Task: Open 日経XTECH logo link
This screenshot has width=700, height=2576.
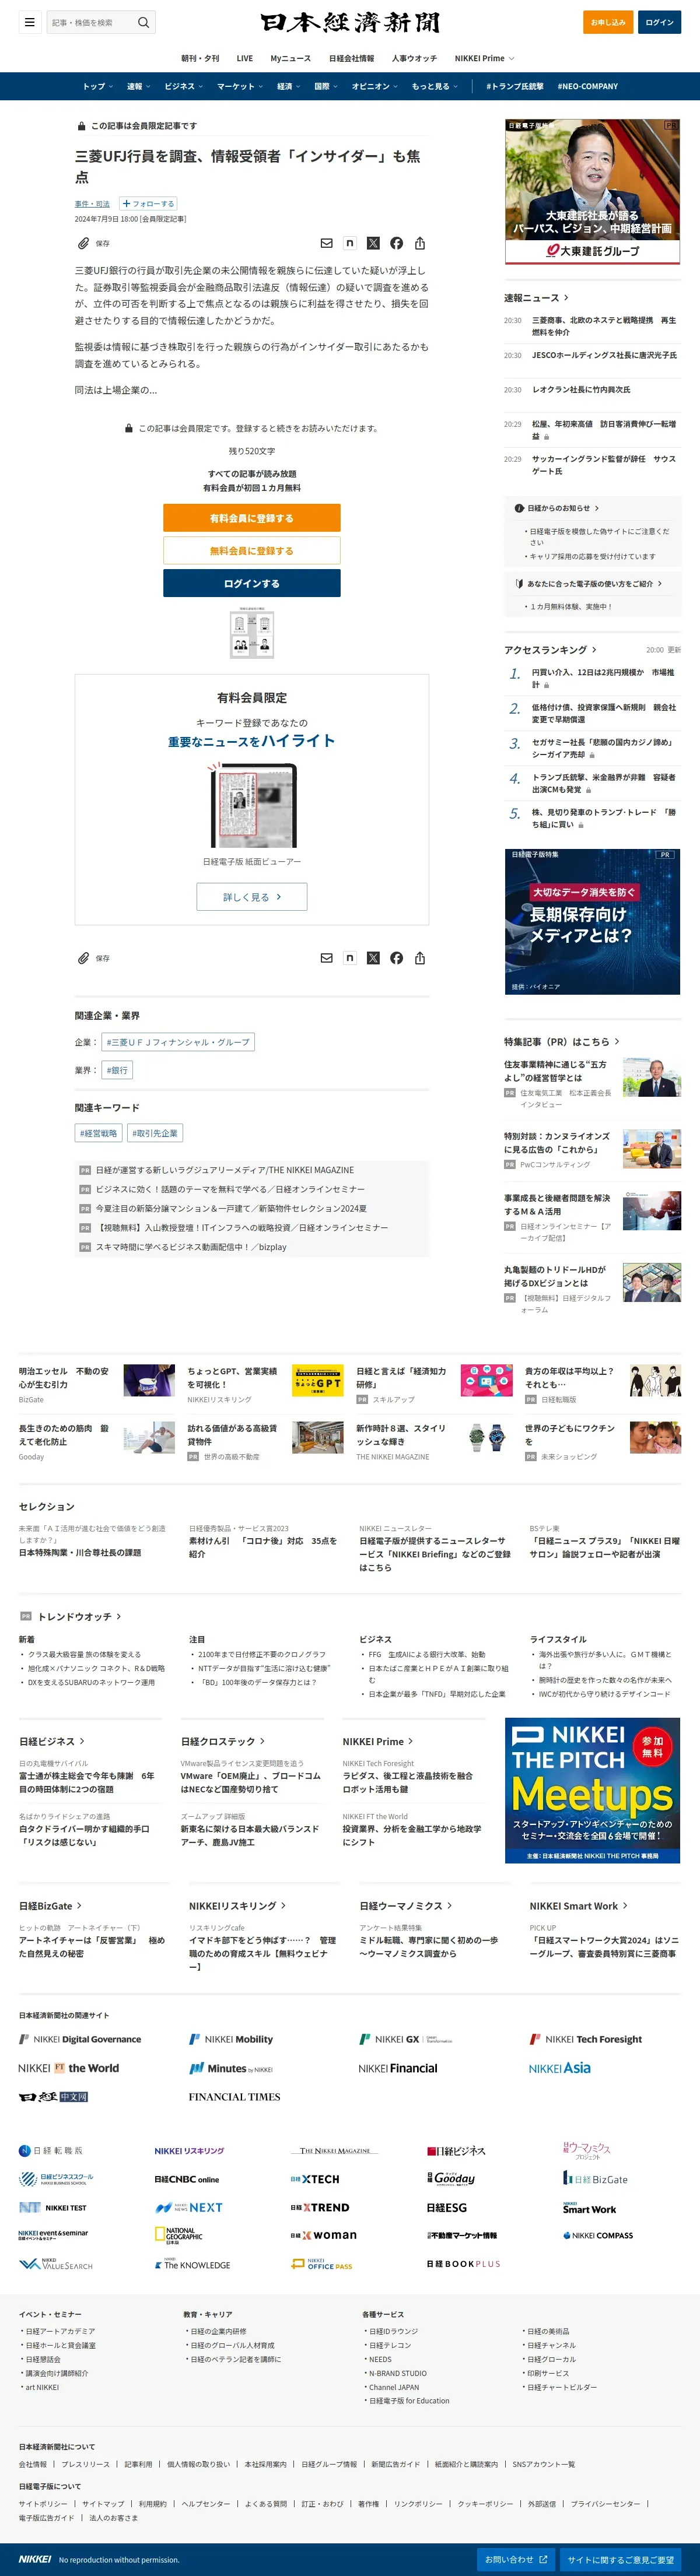Action: [315, 2179]
